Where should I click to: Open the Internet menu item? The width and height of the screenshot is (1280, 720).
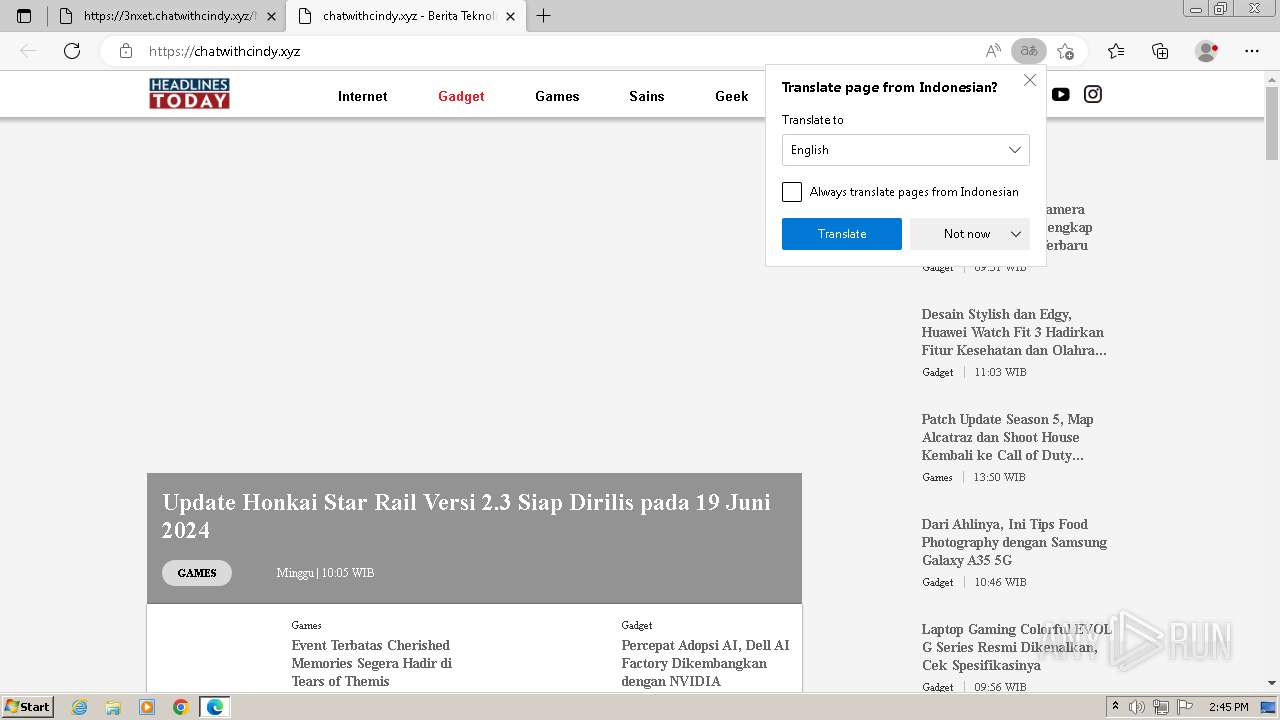point(362,96)
